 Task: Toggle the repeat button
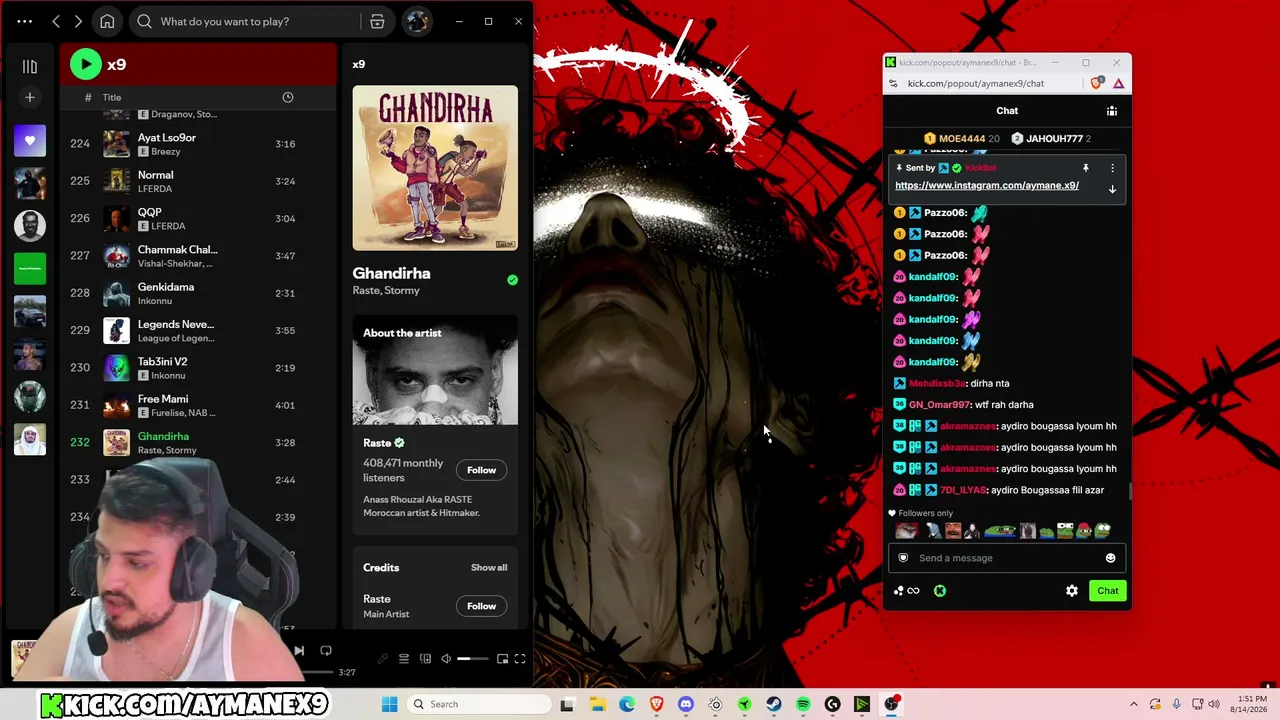click(x=326, y=651)
